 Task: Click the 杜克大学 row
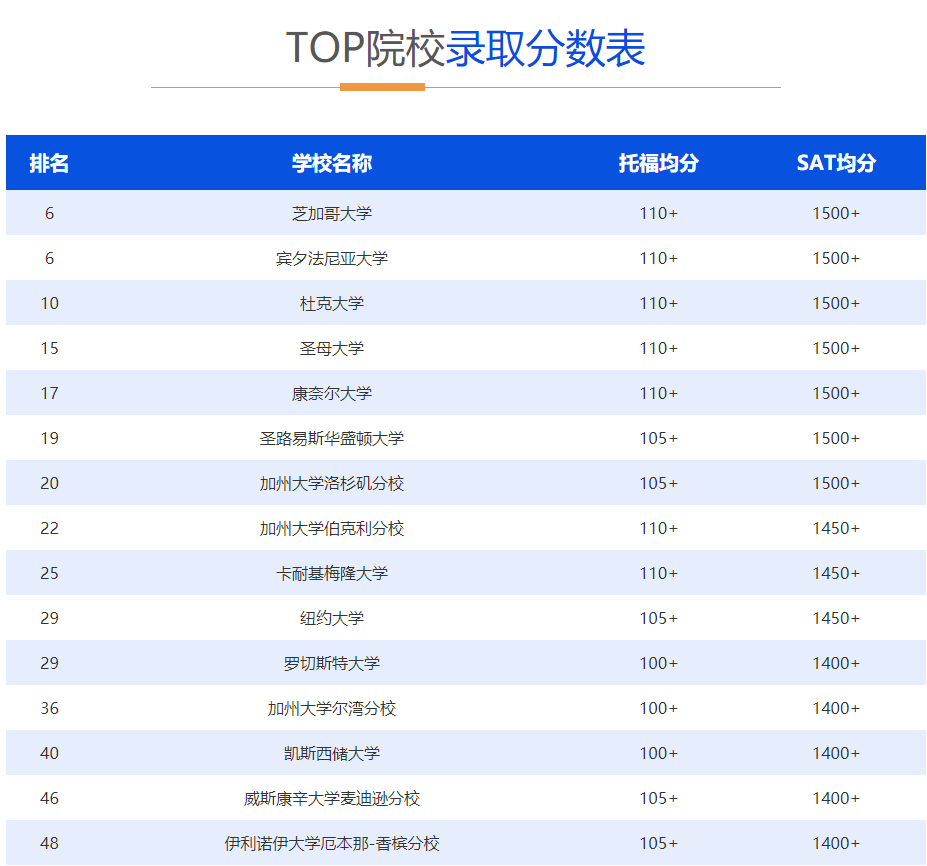[x=332, y=303]
